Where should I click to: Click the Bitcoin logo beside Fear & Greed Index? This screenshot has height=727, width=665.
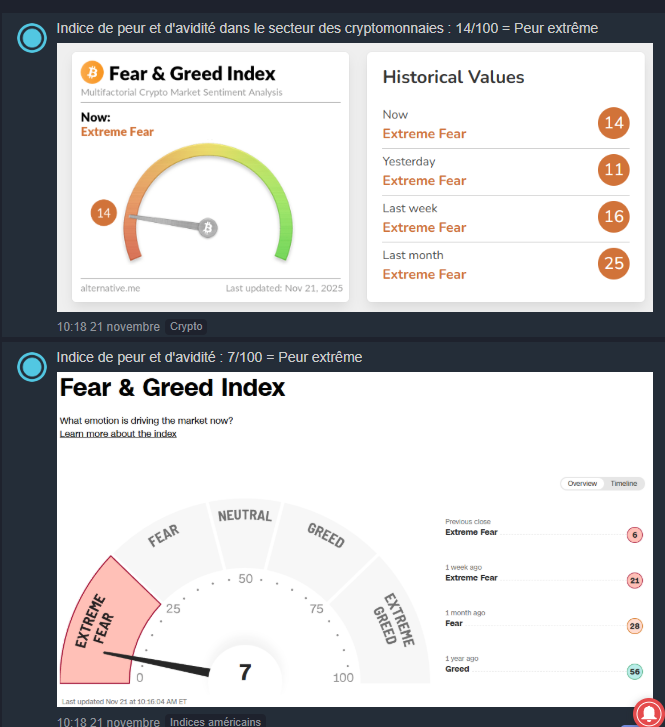point(93,73)
